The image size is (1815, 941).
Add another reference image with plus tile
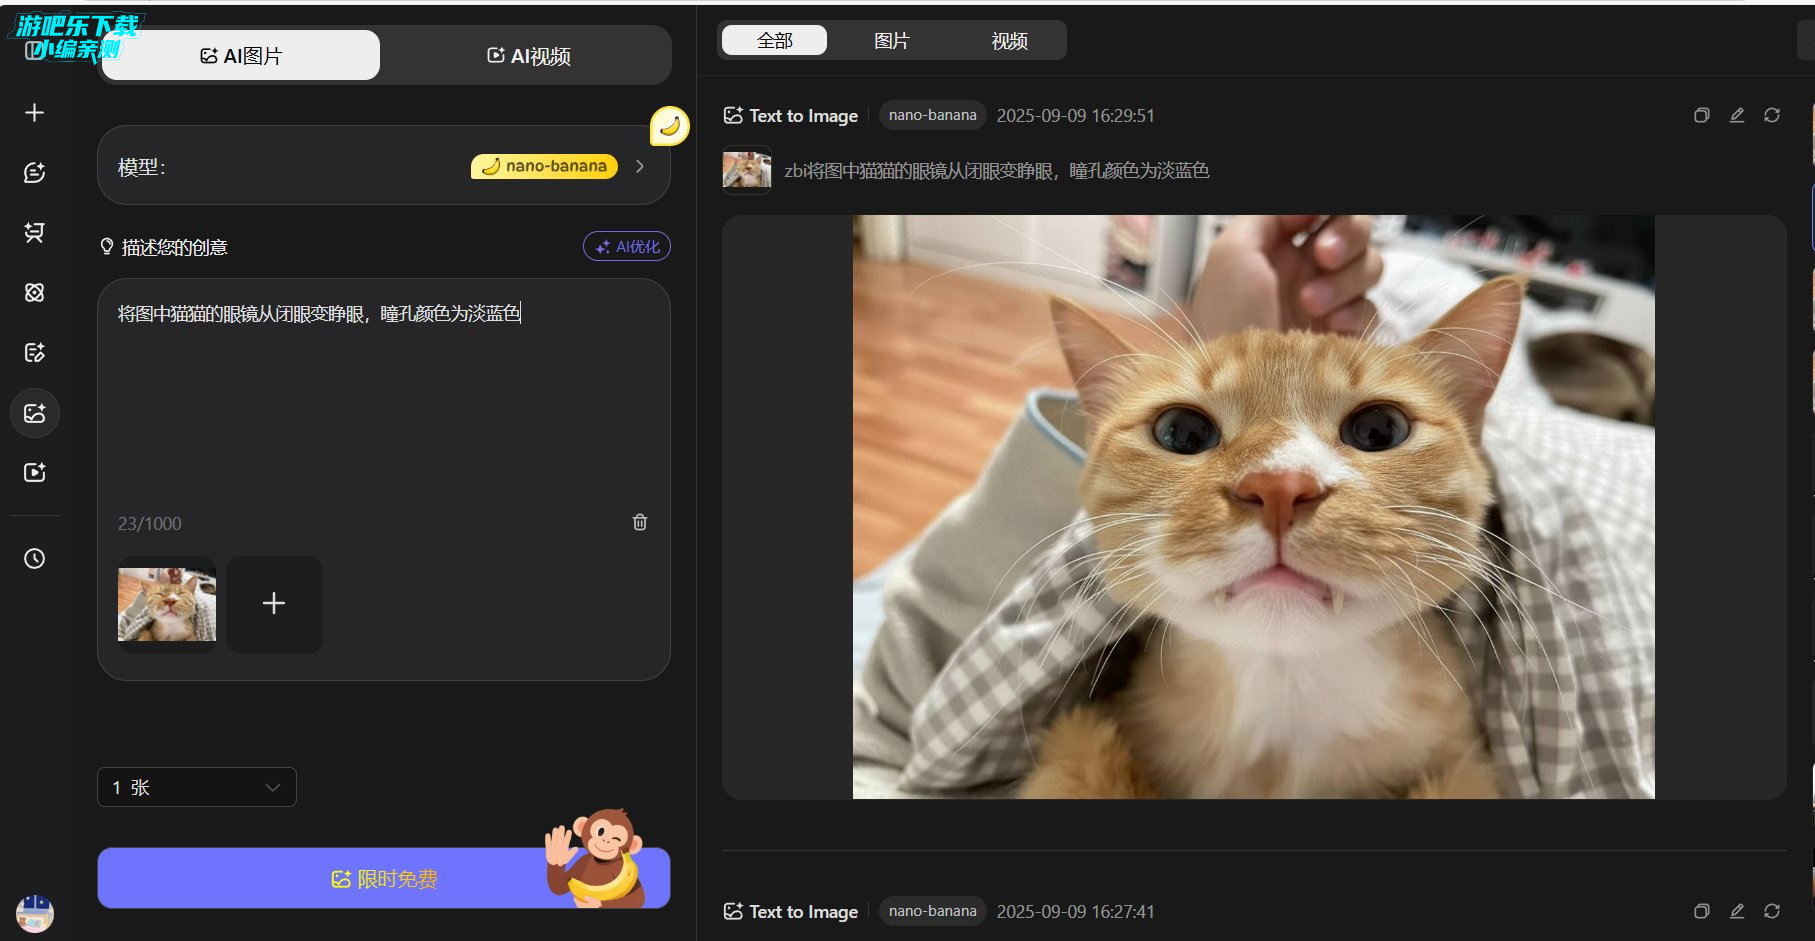click(x=274, y=603)
